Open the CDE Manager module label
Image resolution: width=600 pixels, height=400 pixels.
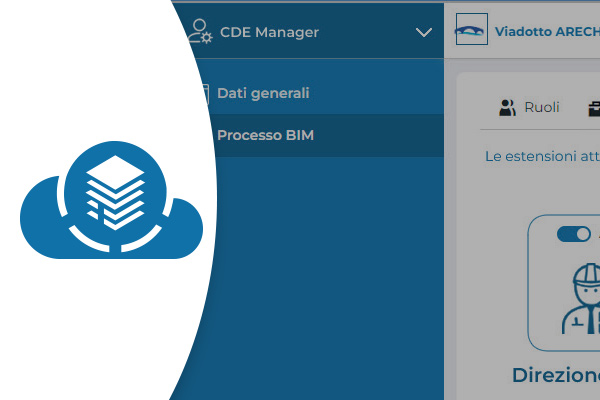[x=270, y=32]
